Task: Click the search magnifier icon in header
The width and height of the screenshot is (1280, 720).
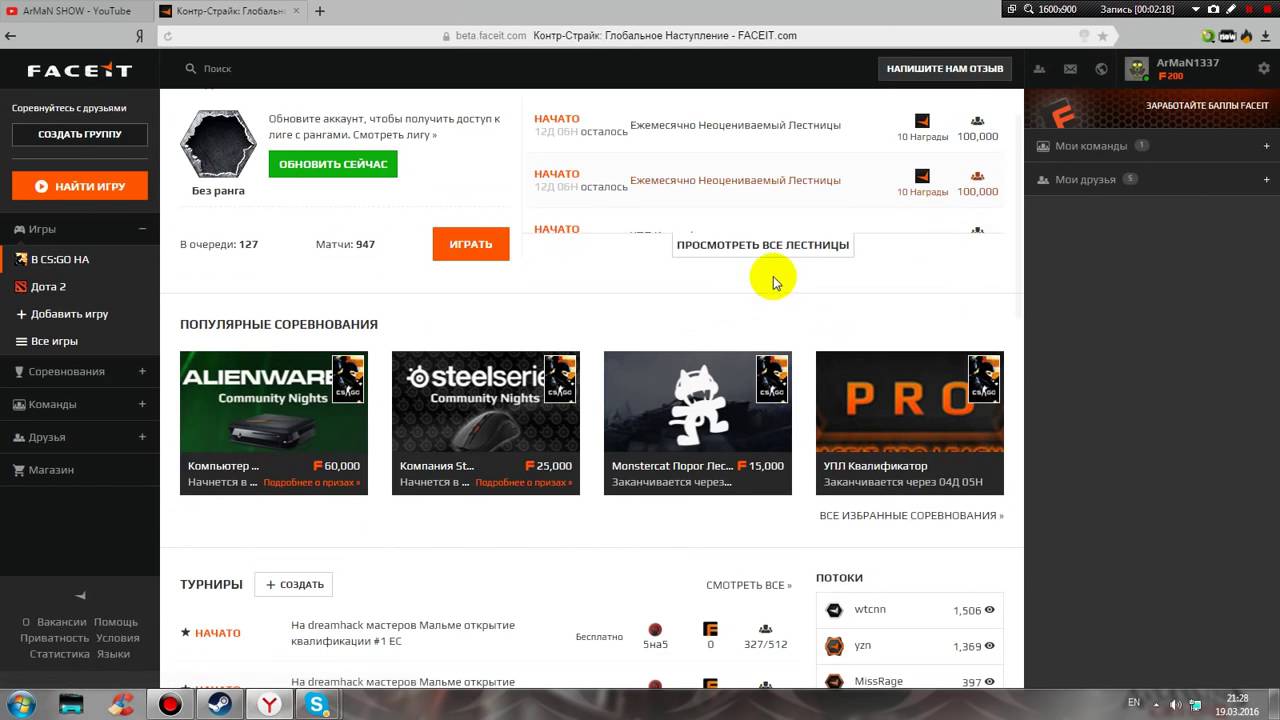Action: tap(191, 69)
